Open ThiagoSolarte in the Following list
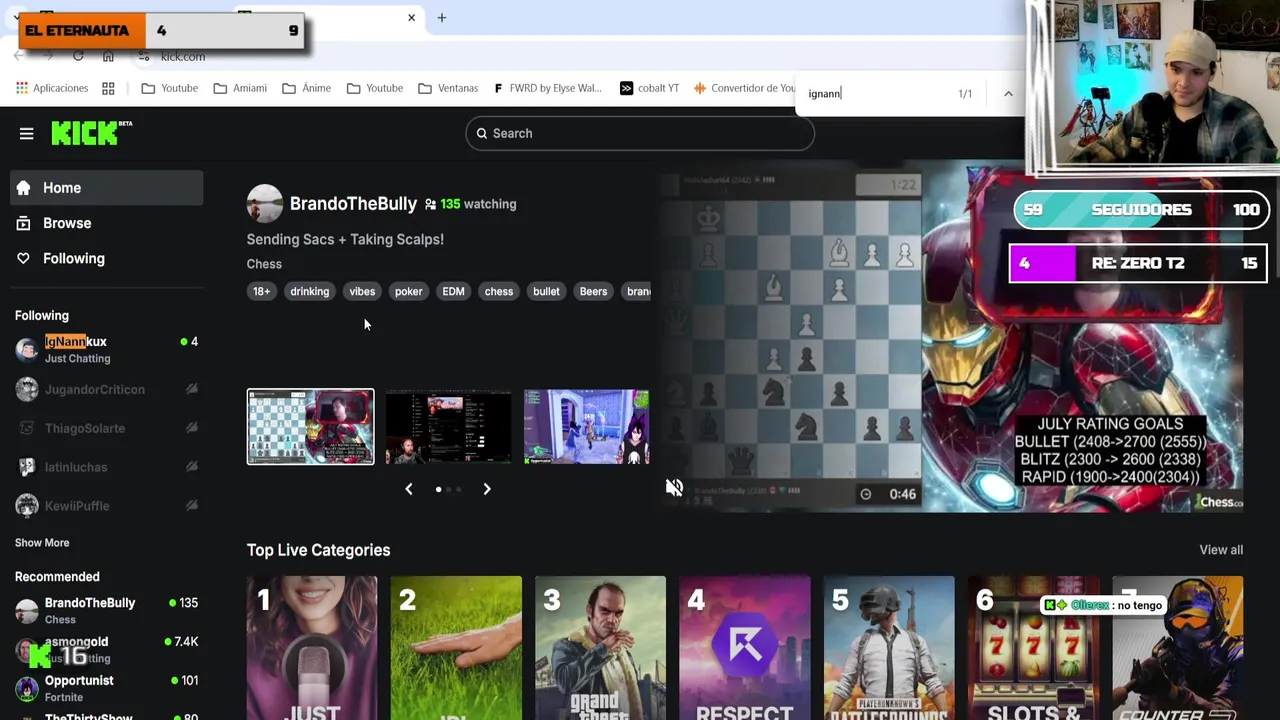This screenshot has height=720, width=1280. [107, 428]
